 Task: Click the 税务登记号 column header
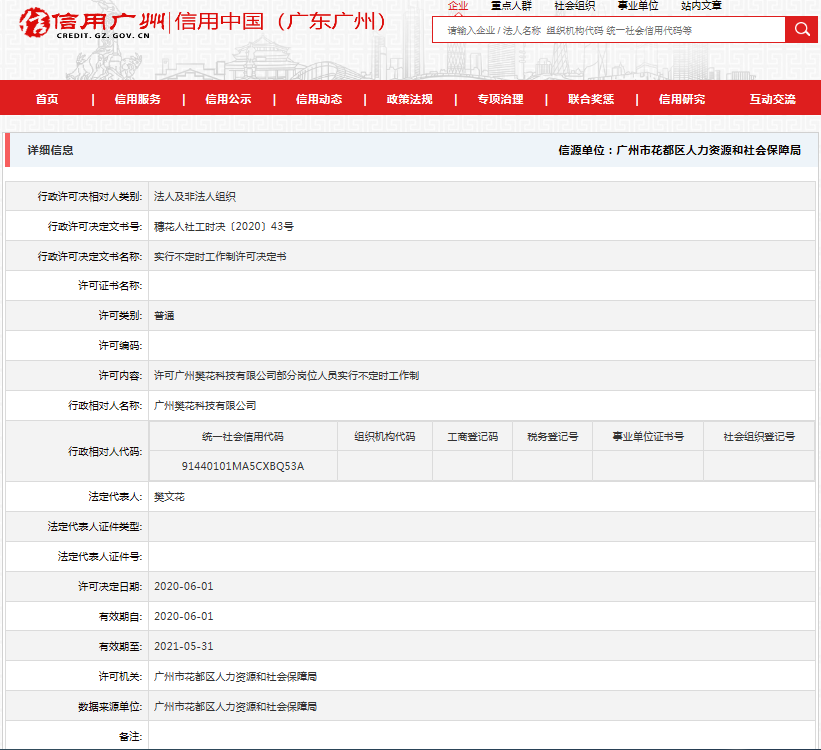552,437
